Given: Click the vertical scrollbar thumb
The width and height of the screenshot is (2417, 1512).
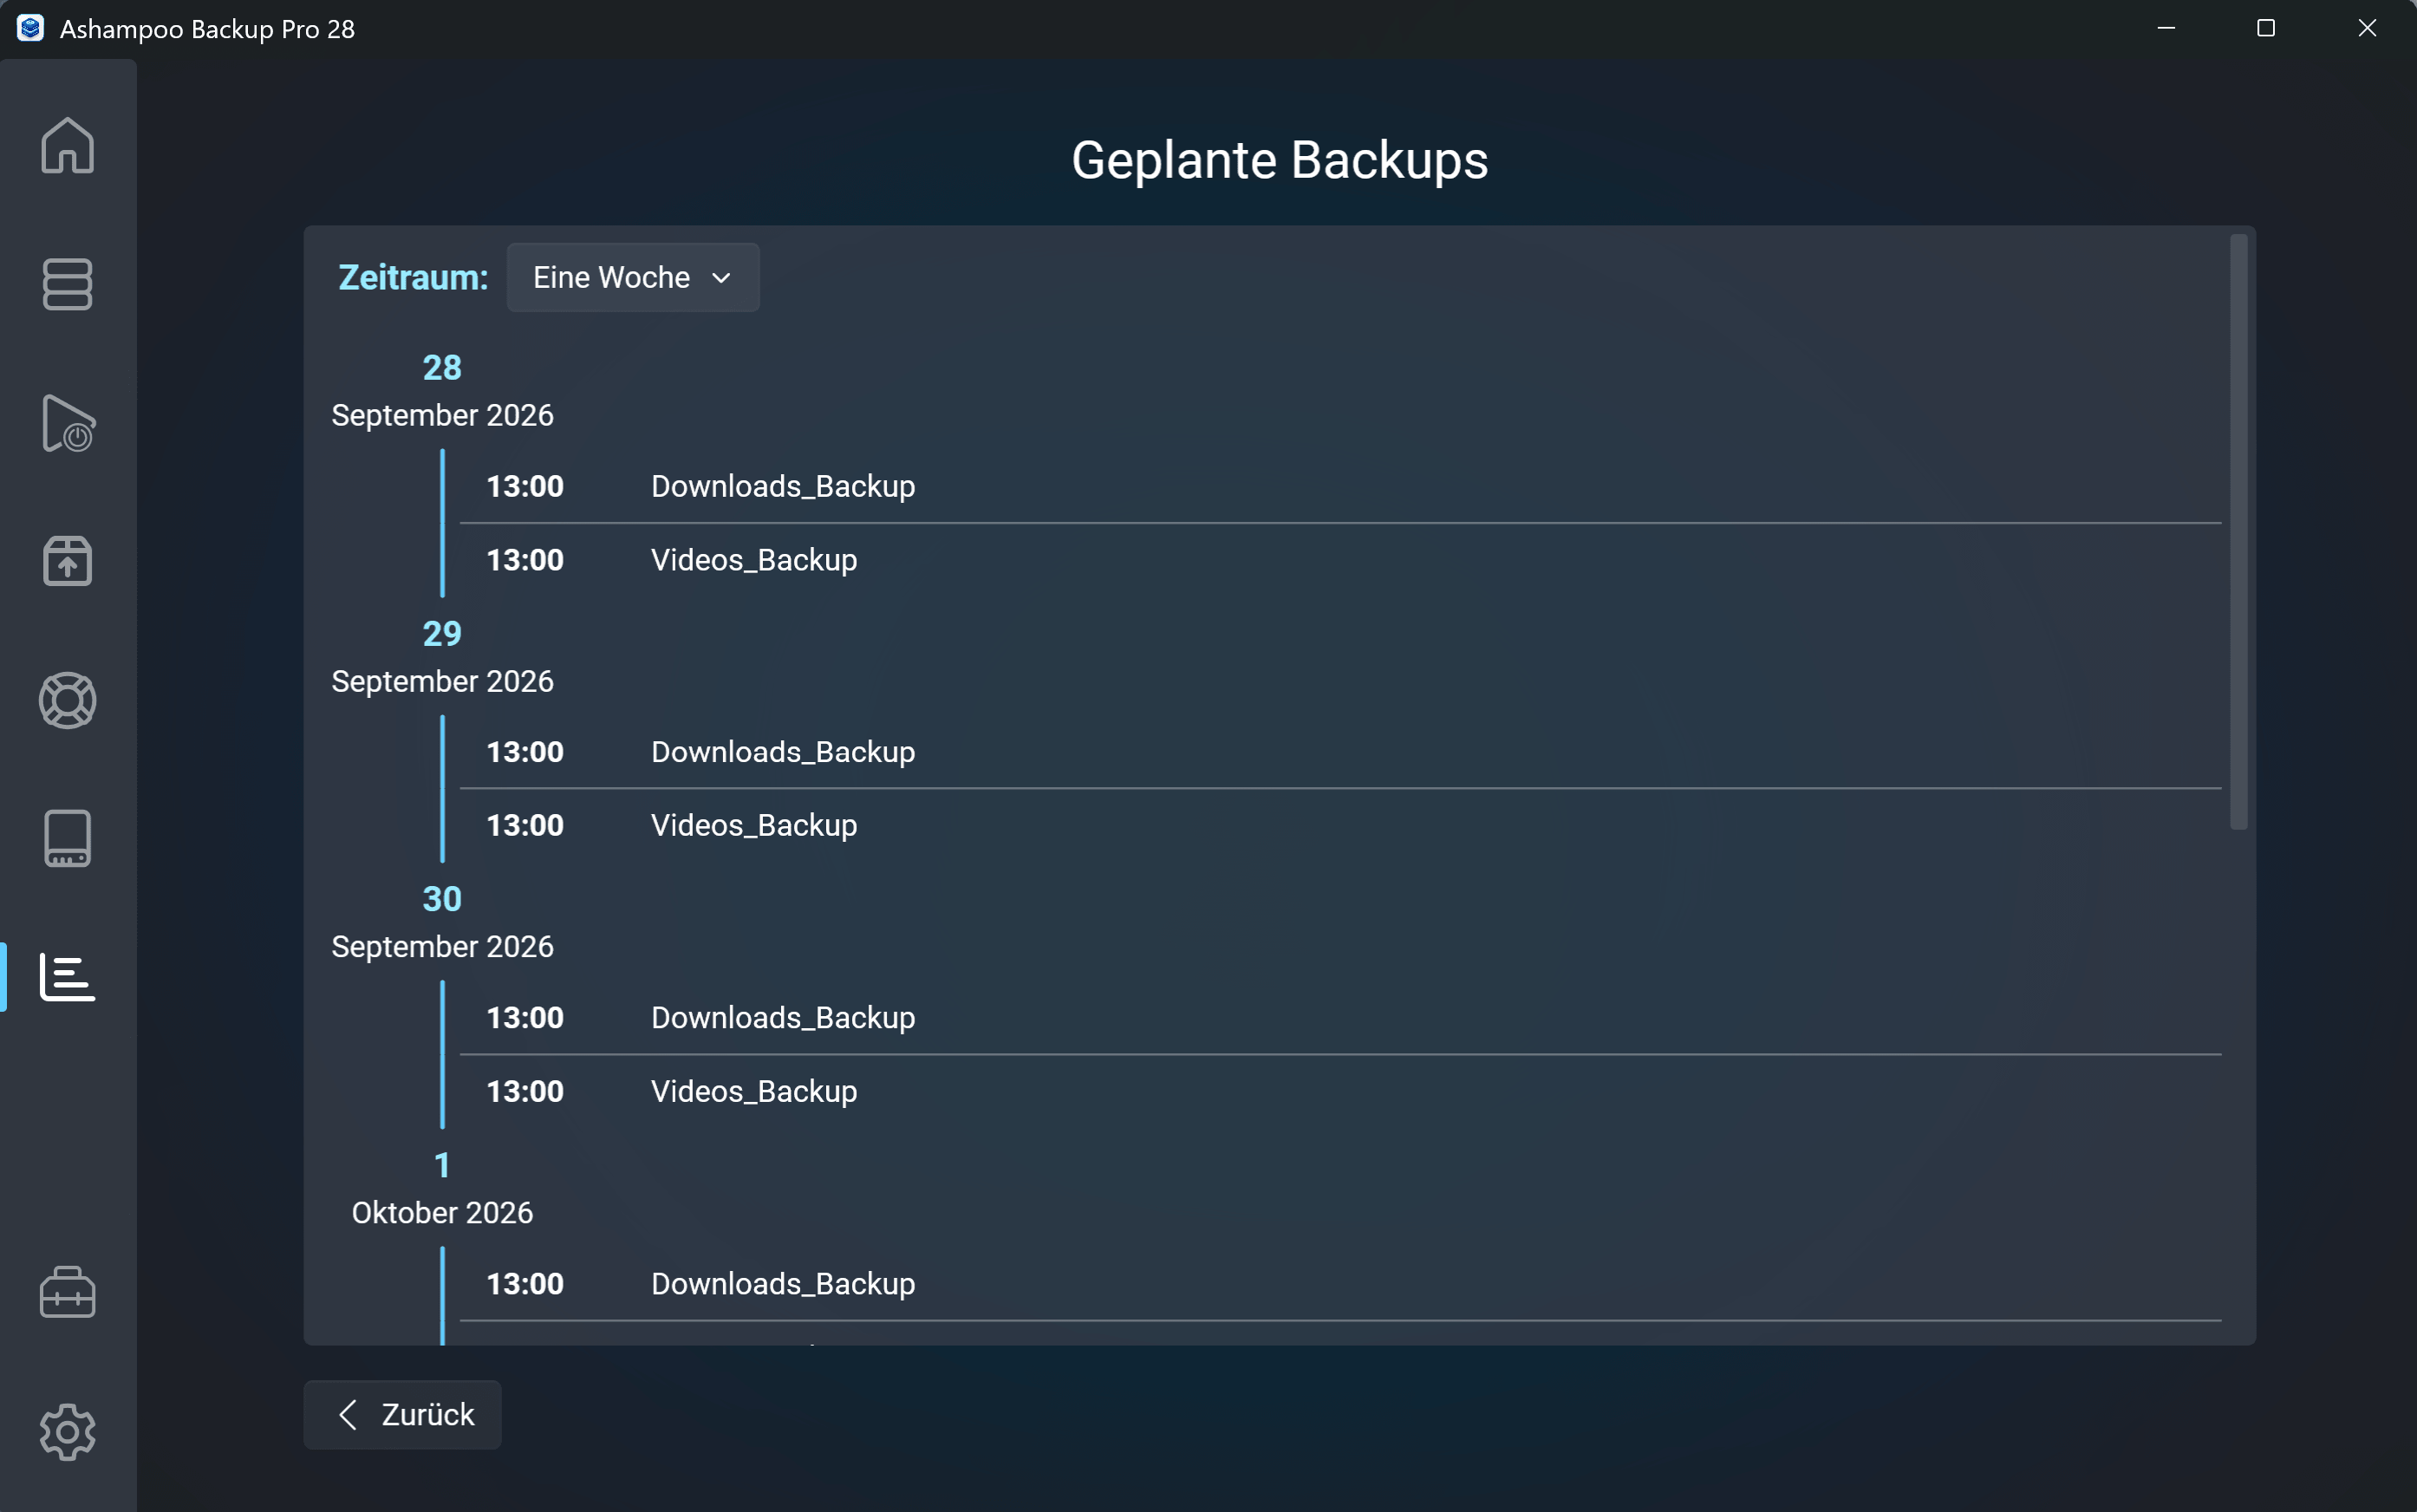Looking at the screenshot, I should 2238,531.
